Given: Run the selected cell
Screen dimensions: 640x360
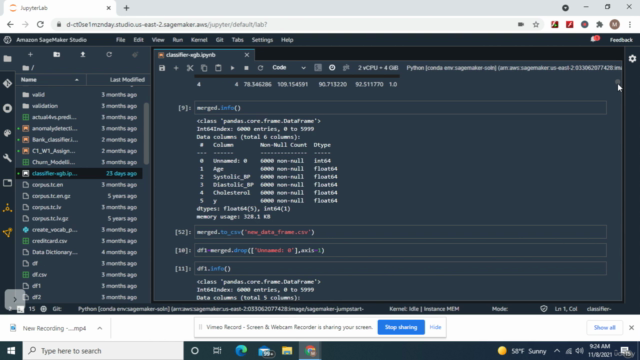Looking at the screenshot, I should (x=232, y=68).
